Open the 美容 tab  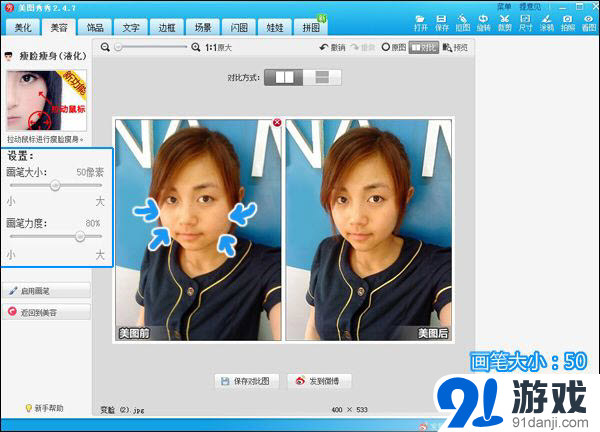pos(59,28)
